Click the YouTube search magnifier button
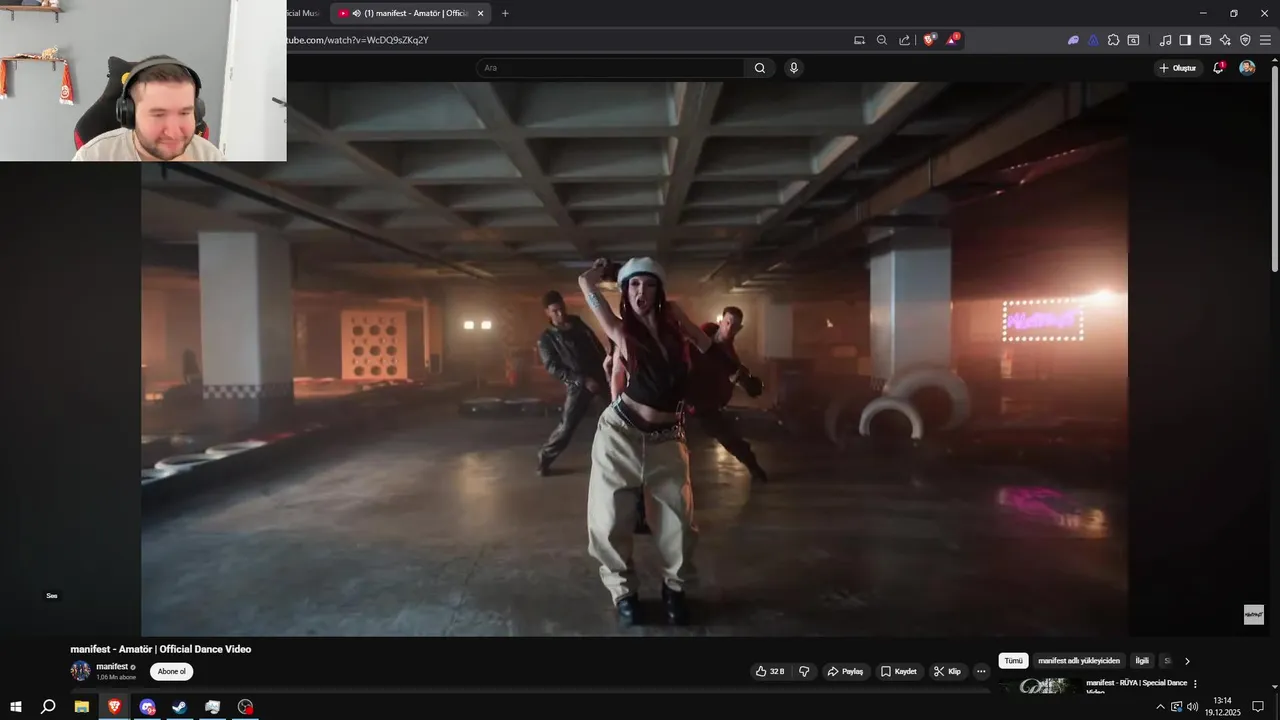Viewport: 1280px width, 720px height. click(760, 68)
